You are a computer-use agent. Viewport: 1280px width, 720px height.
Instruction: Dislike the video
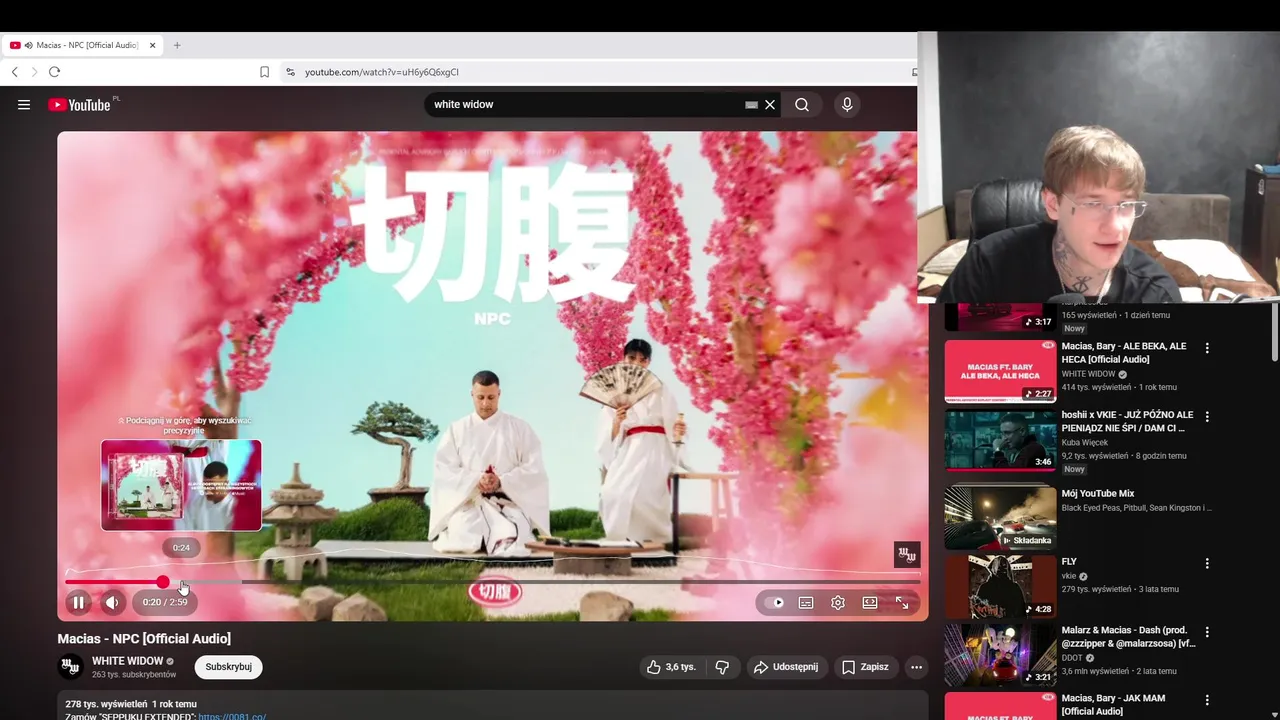point(722,667)
